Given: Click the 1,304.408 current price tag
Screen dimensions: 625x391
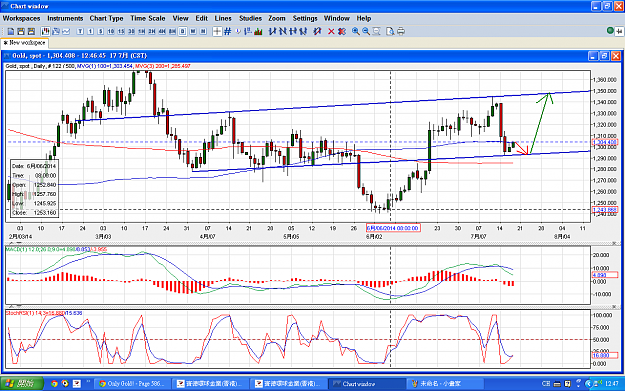Looking at the screenshot, I should (x=605, y=142).
